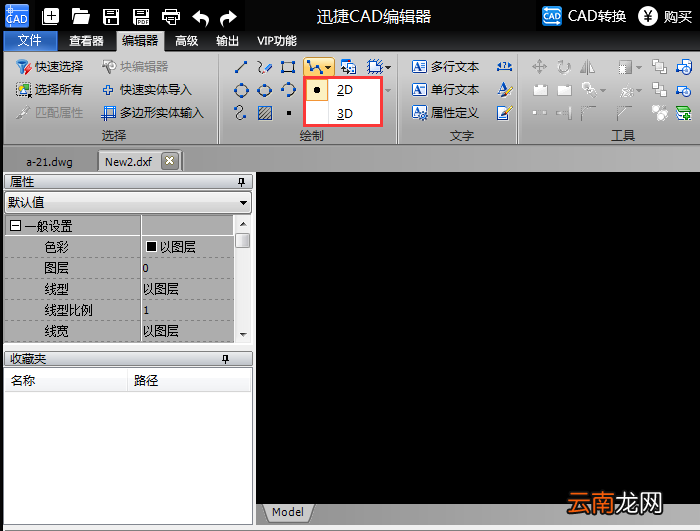Open the a-21.dwg document tab
700x531 pixels.
point(50,162)
